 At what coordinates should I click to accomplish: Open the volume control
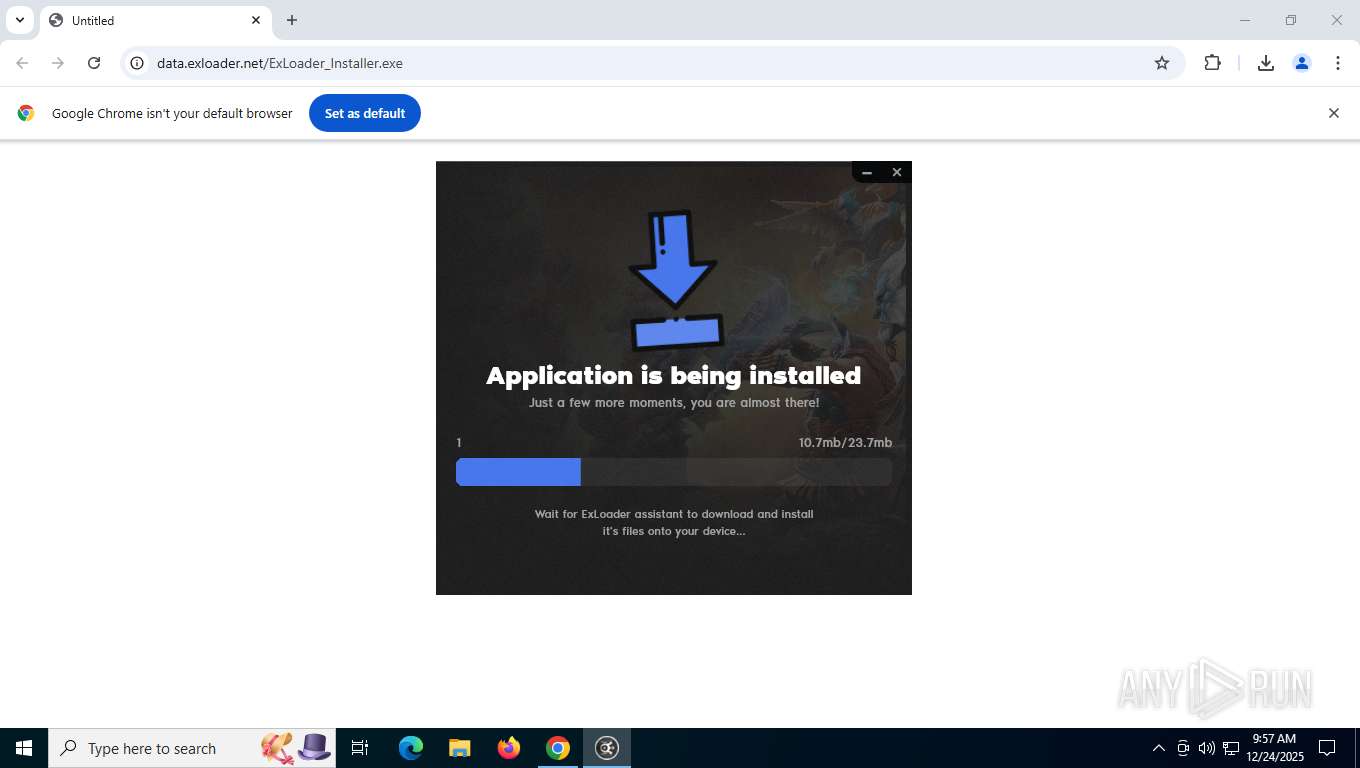pyautogui.click(x=1207, y=748)
